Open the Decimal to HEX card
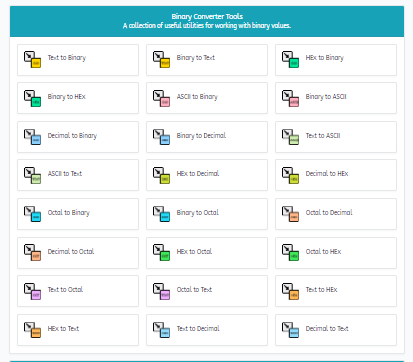The width and height of the screenshot is (413, 362). [336, 175]
